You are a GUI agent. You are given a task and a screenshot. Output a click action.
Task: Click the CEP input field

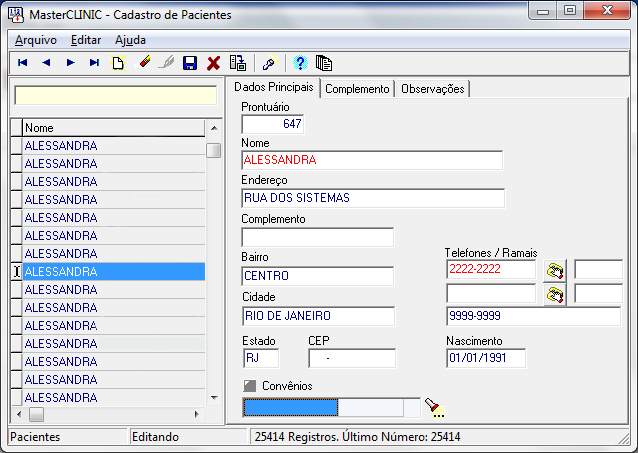(352, 358)
